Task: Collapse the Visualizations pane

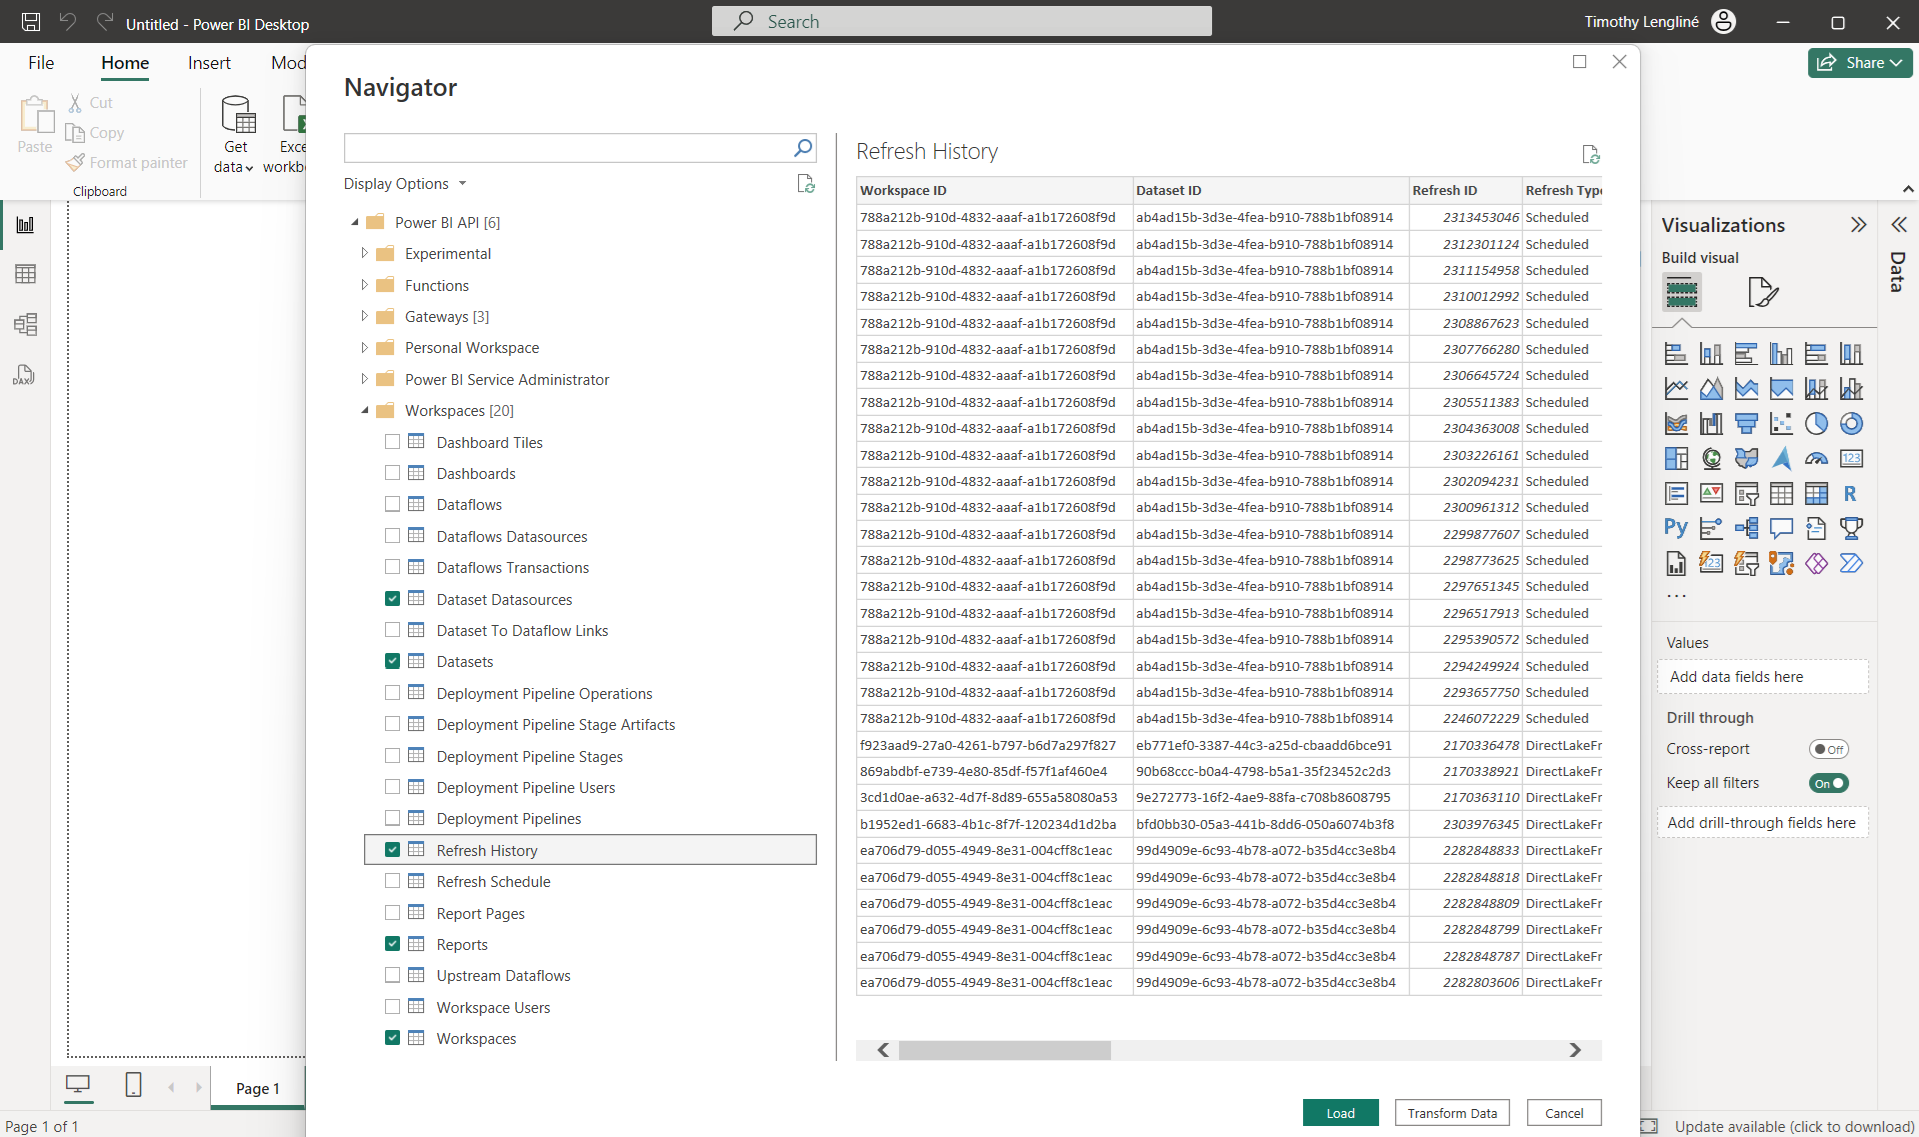Action: (1858, 225)
